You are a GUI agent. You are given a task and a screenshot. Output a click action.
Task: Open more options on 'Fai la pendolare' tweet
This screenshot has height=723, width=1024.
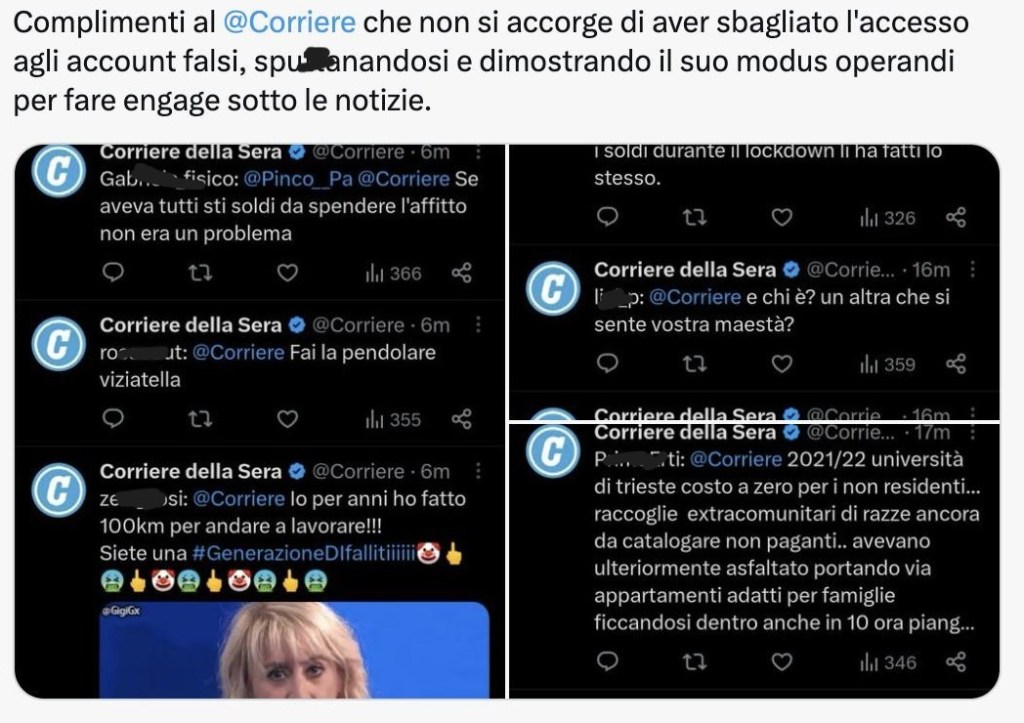pos(478,325)
